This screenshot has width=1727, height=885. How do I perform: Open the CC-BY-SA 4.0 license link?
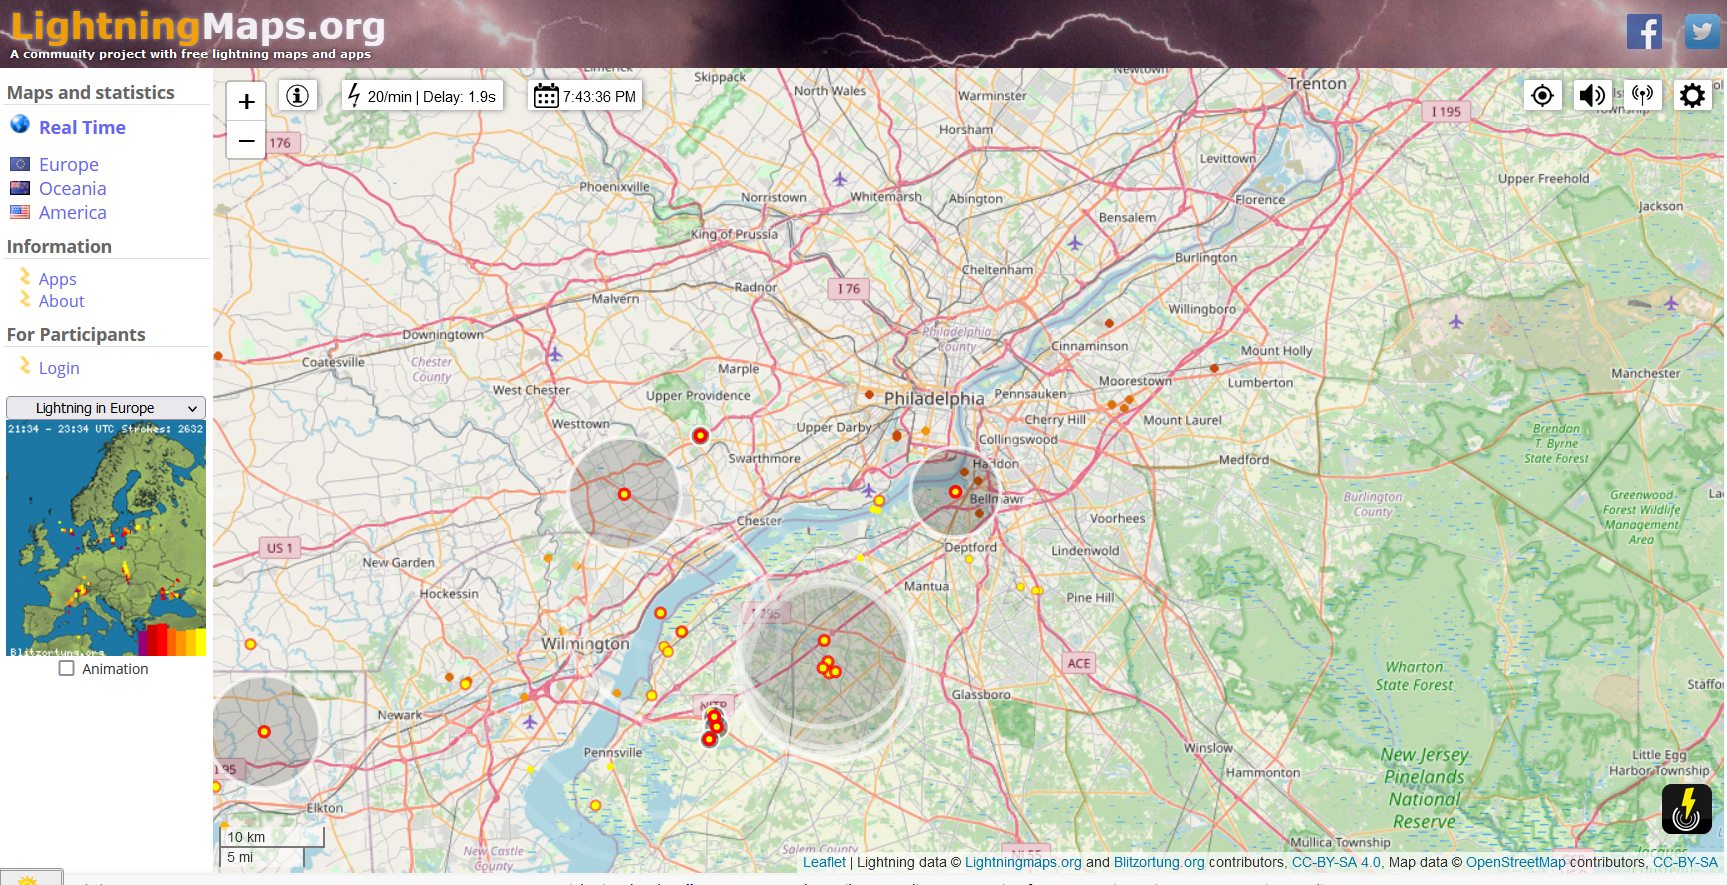[x=1336, y=862]
